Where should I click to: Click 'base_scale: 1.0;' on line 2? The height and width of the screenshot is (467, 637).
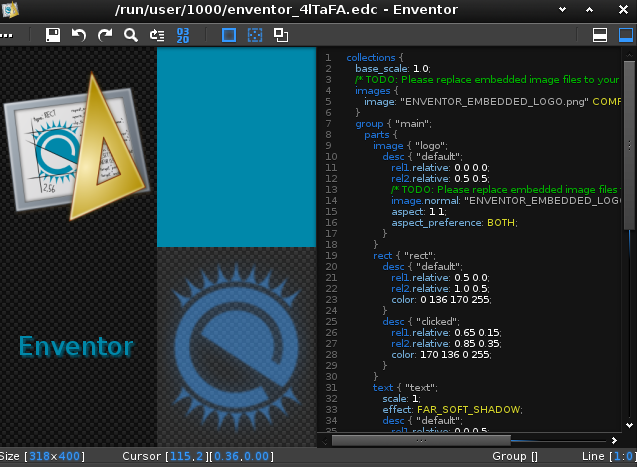[393, 69]
